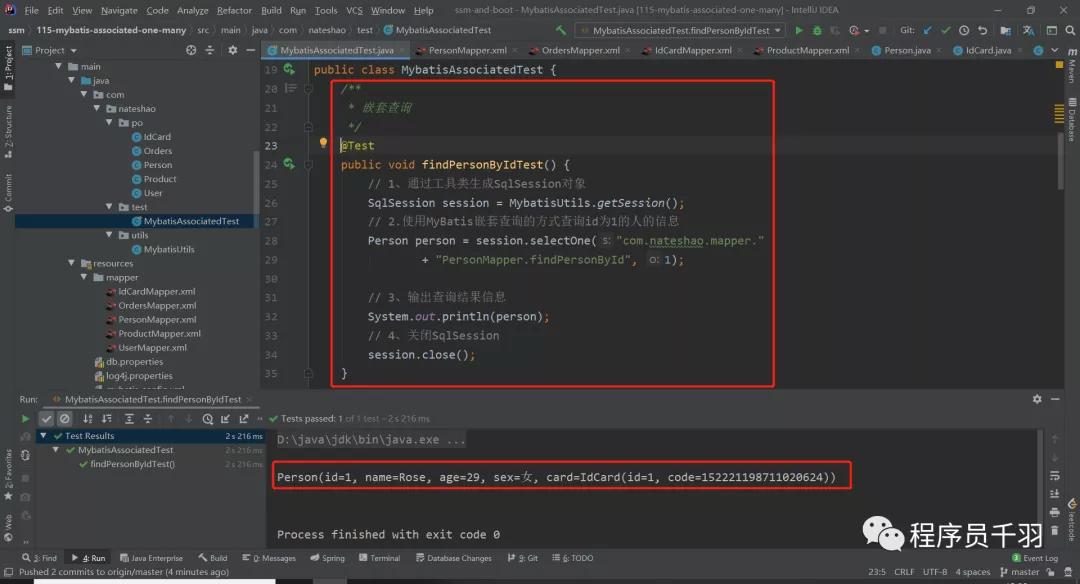The image size is (1080, 584).
Task: Revert changes with the rollback arrow icon
Action: tap(982, 30)
